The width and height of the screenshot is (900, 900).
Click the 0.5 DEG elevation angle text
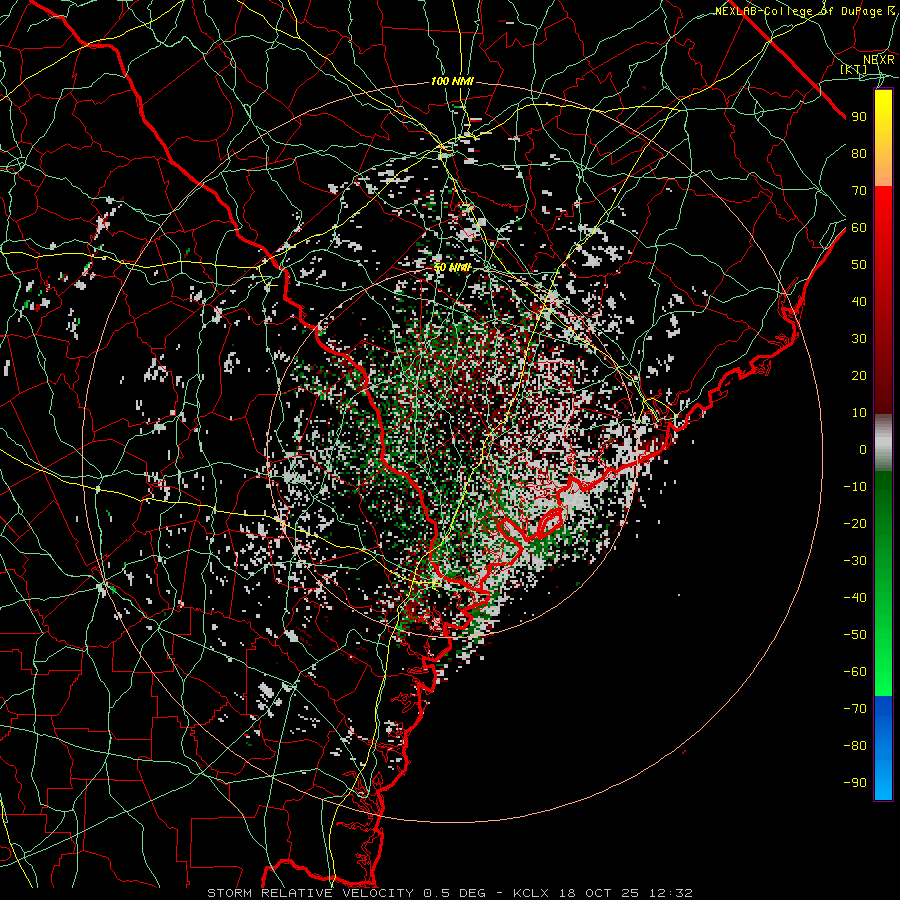tap(454, 893)
